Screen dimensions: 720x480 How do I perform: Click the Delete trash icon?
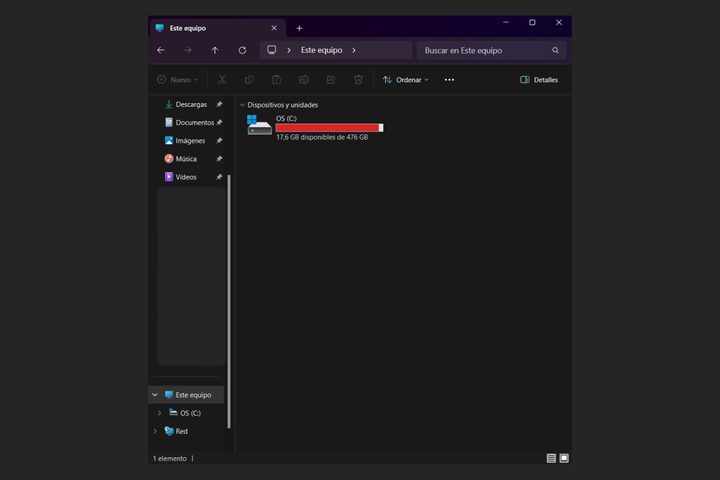(x=358, y=80)
